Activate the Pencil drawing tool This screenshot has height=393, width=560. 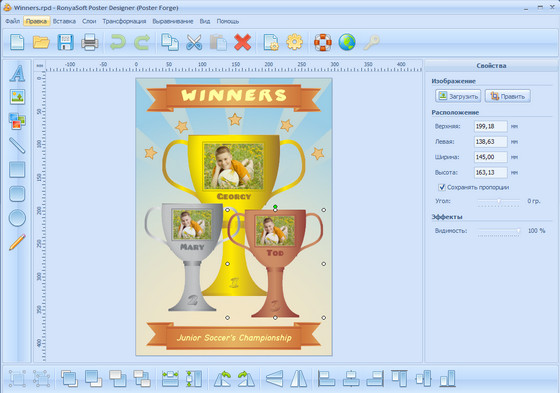coord(17,242)
